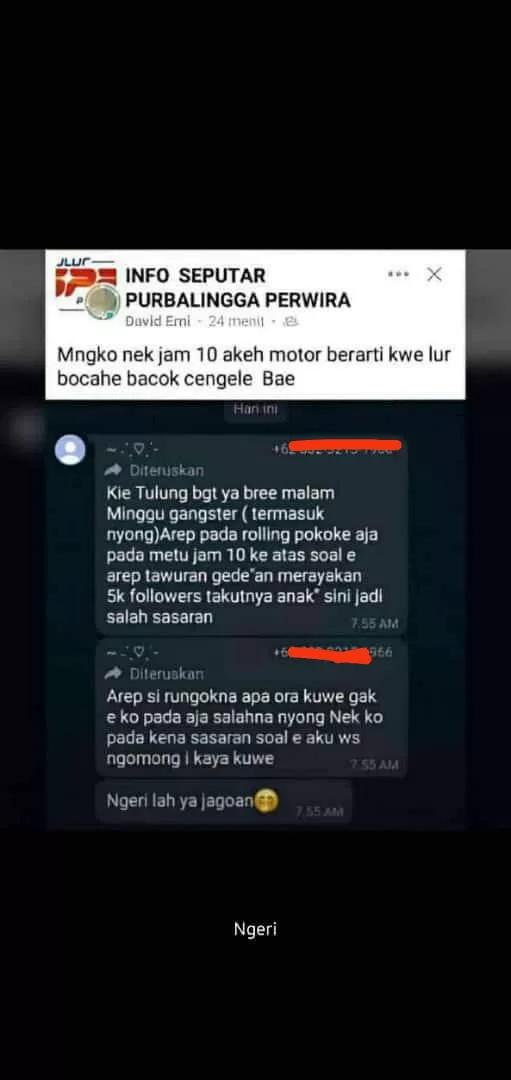The width and height of the screenshot is (511, 1080).
Task: Select the second sender's name in chat
Action: [x=132, y=652]
